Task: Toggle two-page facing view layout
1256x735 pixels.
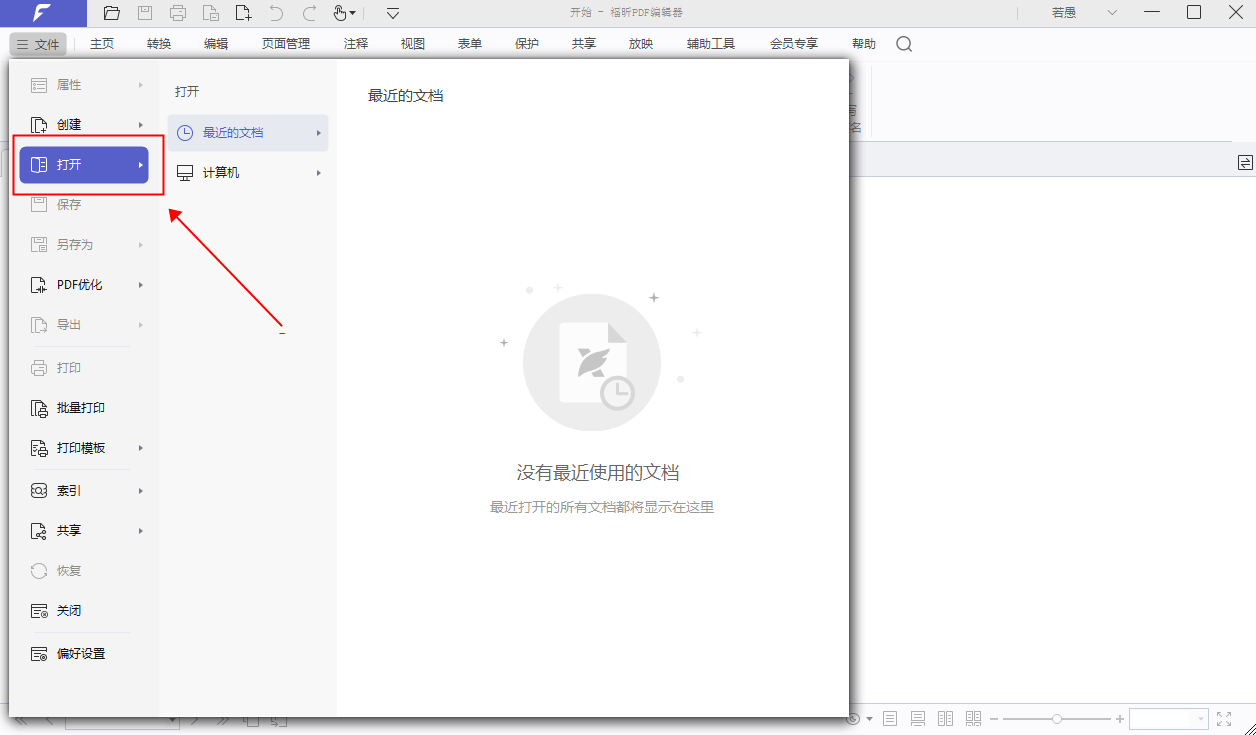Action: pos(945,718)
